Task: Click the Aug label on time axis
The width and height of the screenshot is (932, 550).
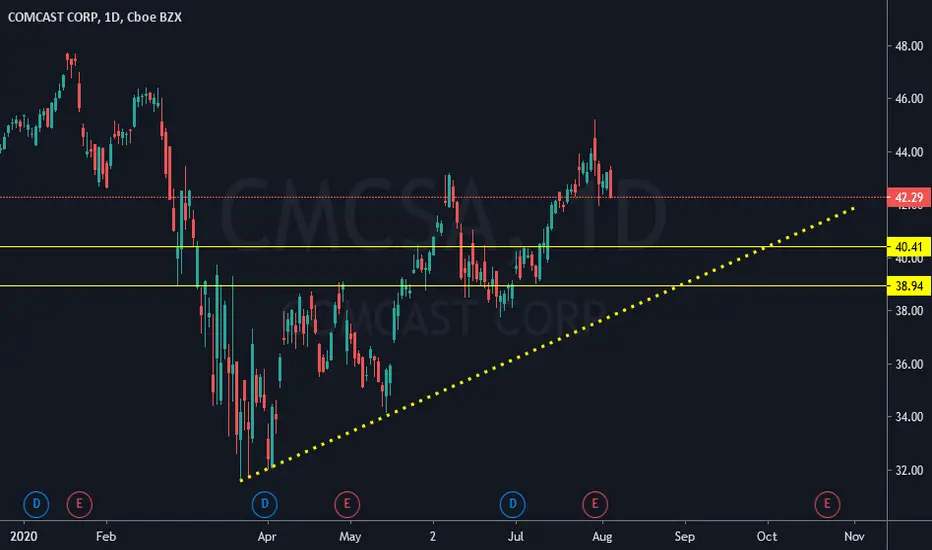Action: [x=602, y=536]
